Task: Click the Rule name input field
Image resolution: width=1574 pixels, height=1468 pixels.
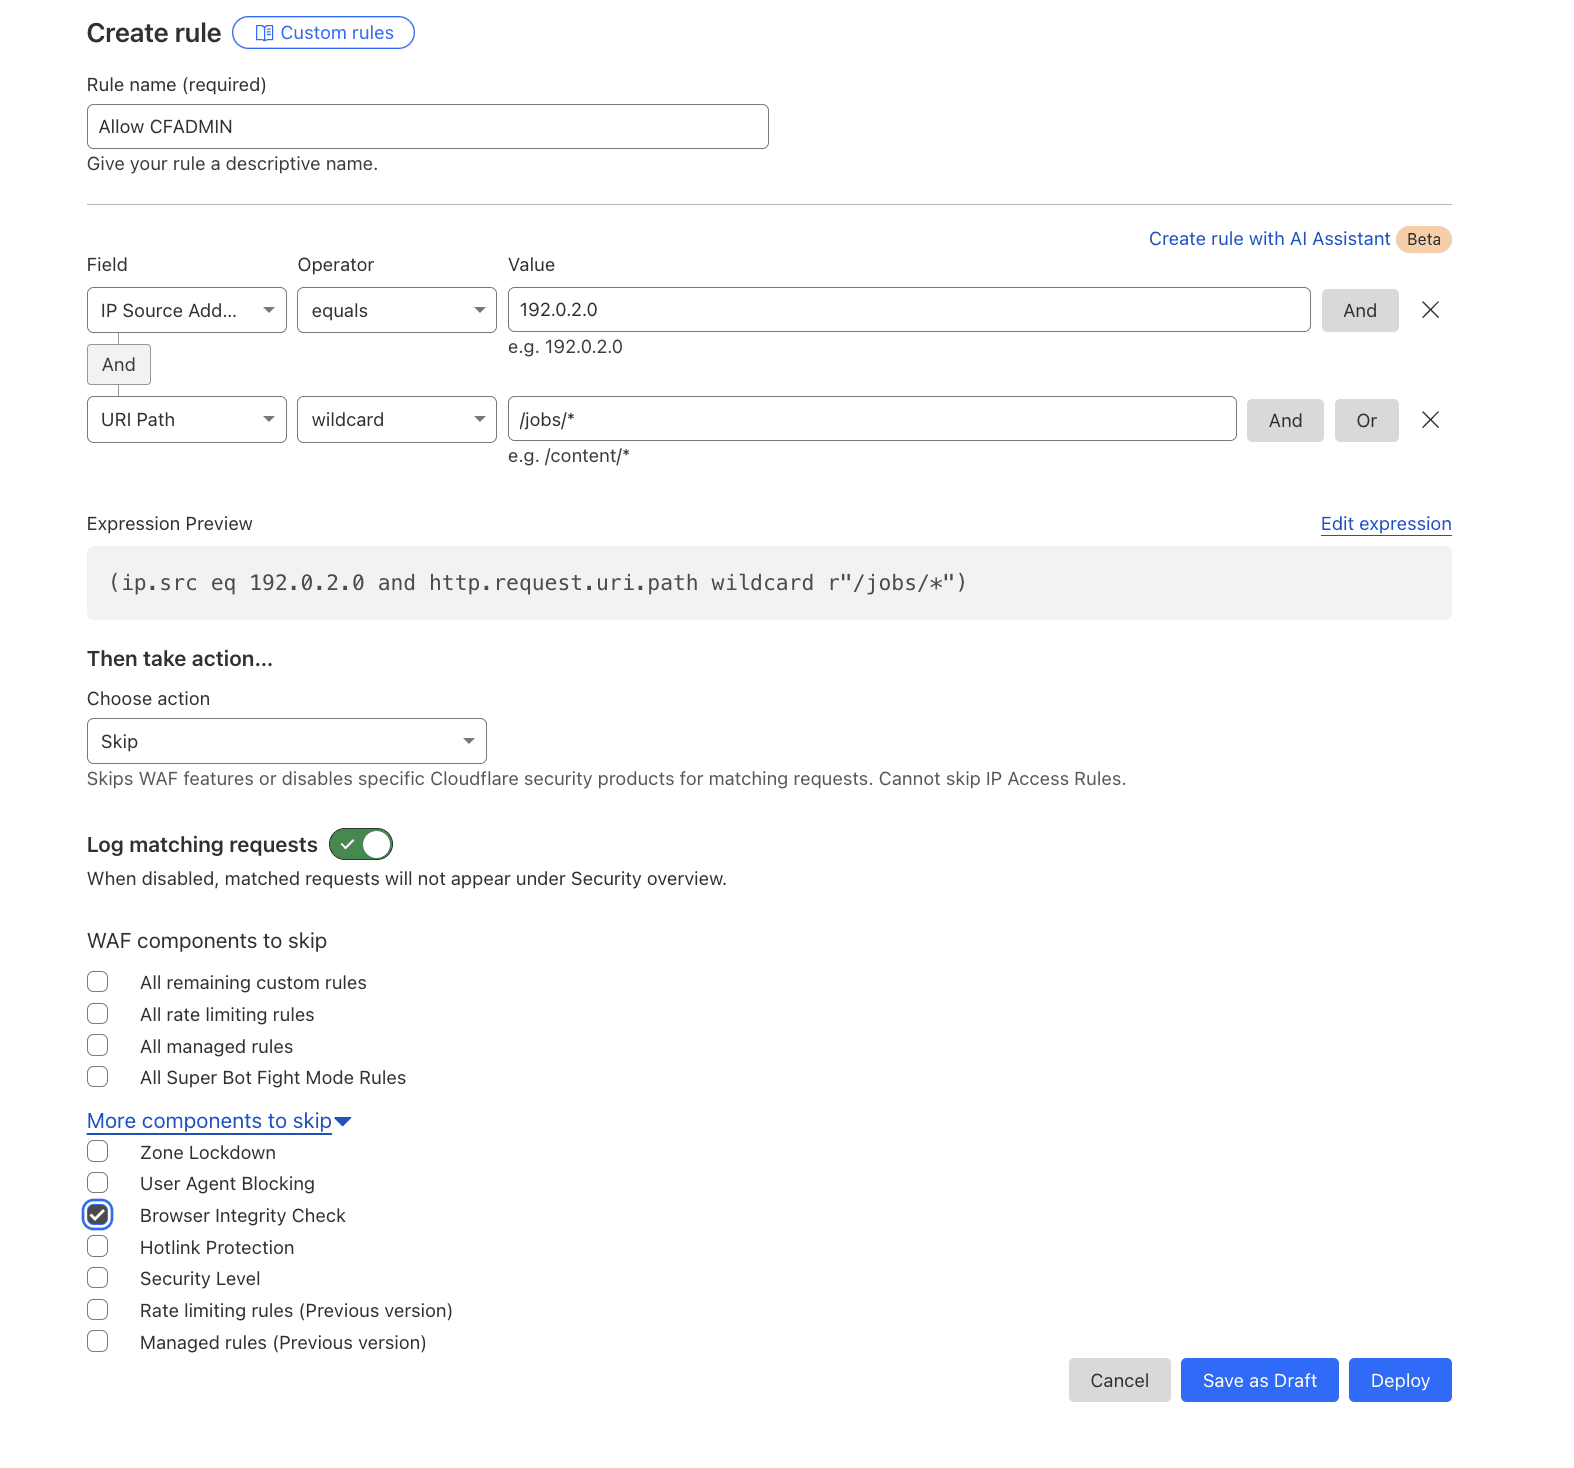Action: [428, 127]
